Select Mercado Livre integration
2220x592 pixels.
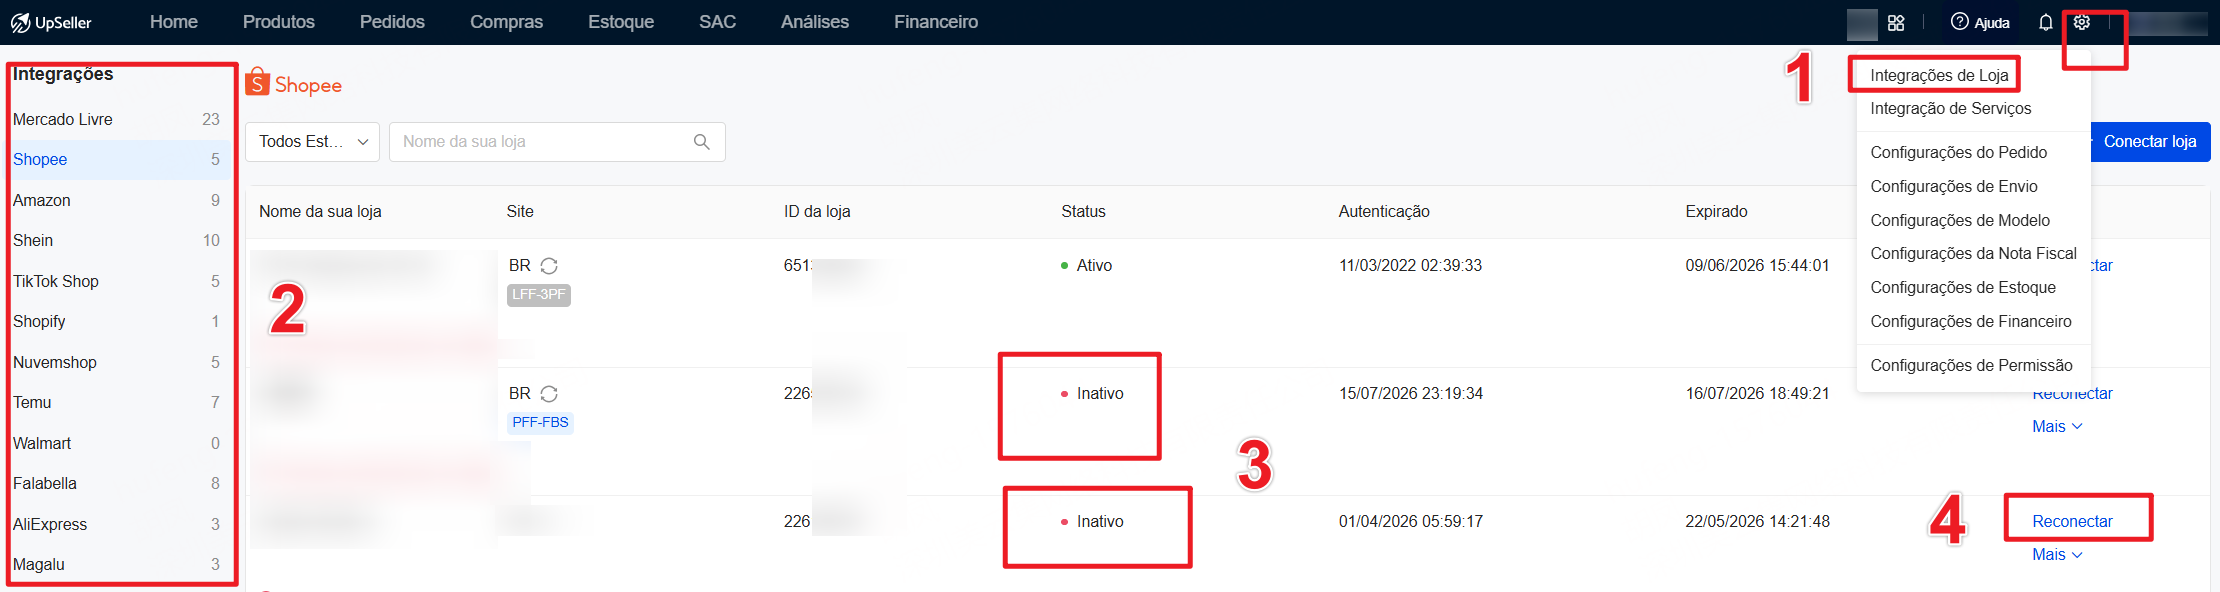coord(116,119)
